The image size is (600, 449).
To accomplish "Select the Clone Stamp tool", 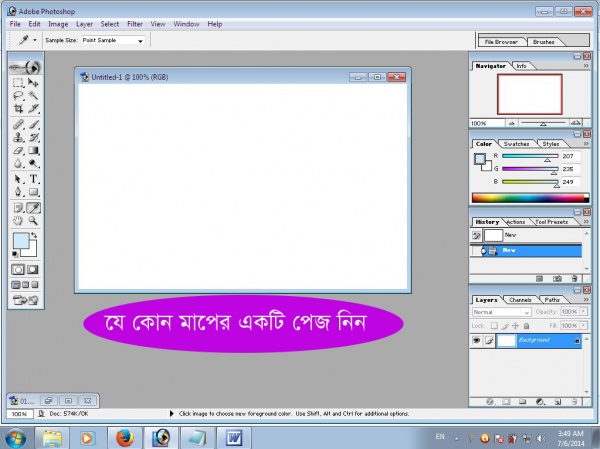I will tap(18, 137).
